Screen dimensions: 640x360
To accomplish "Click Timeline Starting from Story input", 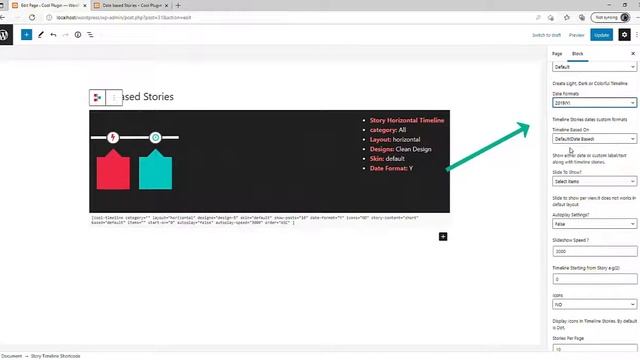I will (x=595, y=279).
